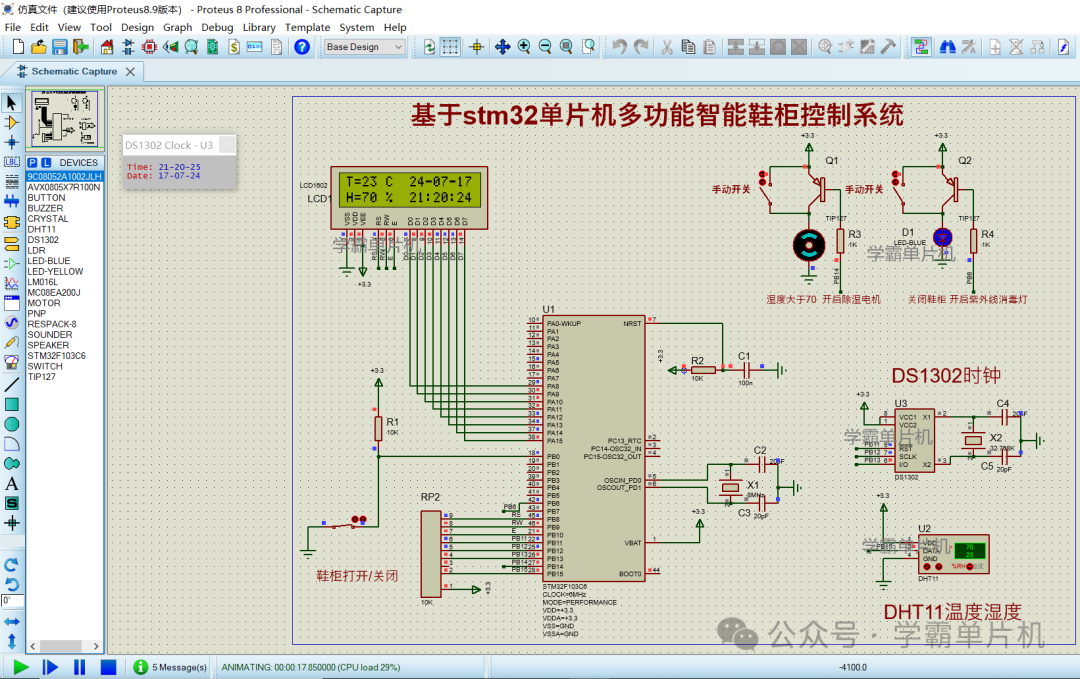Screen dimensions: 1080x679
Task: Click the Redraw display icon
Action: [x=429, y=47]
